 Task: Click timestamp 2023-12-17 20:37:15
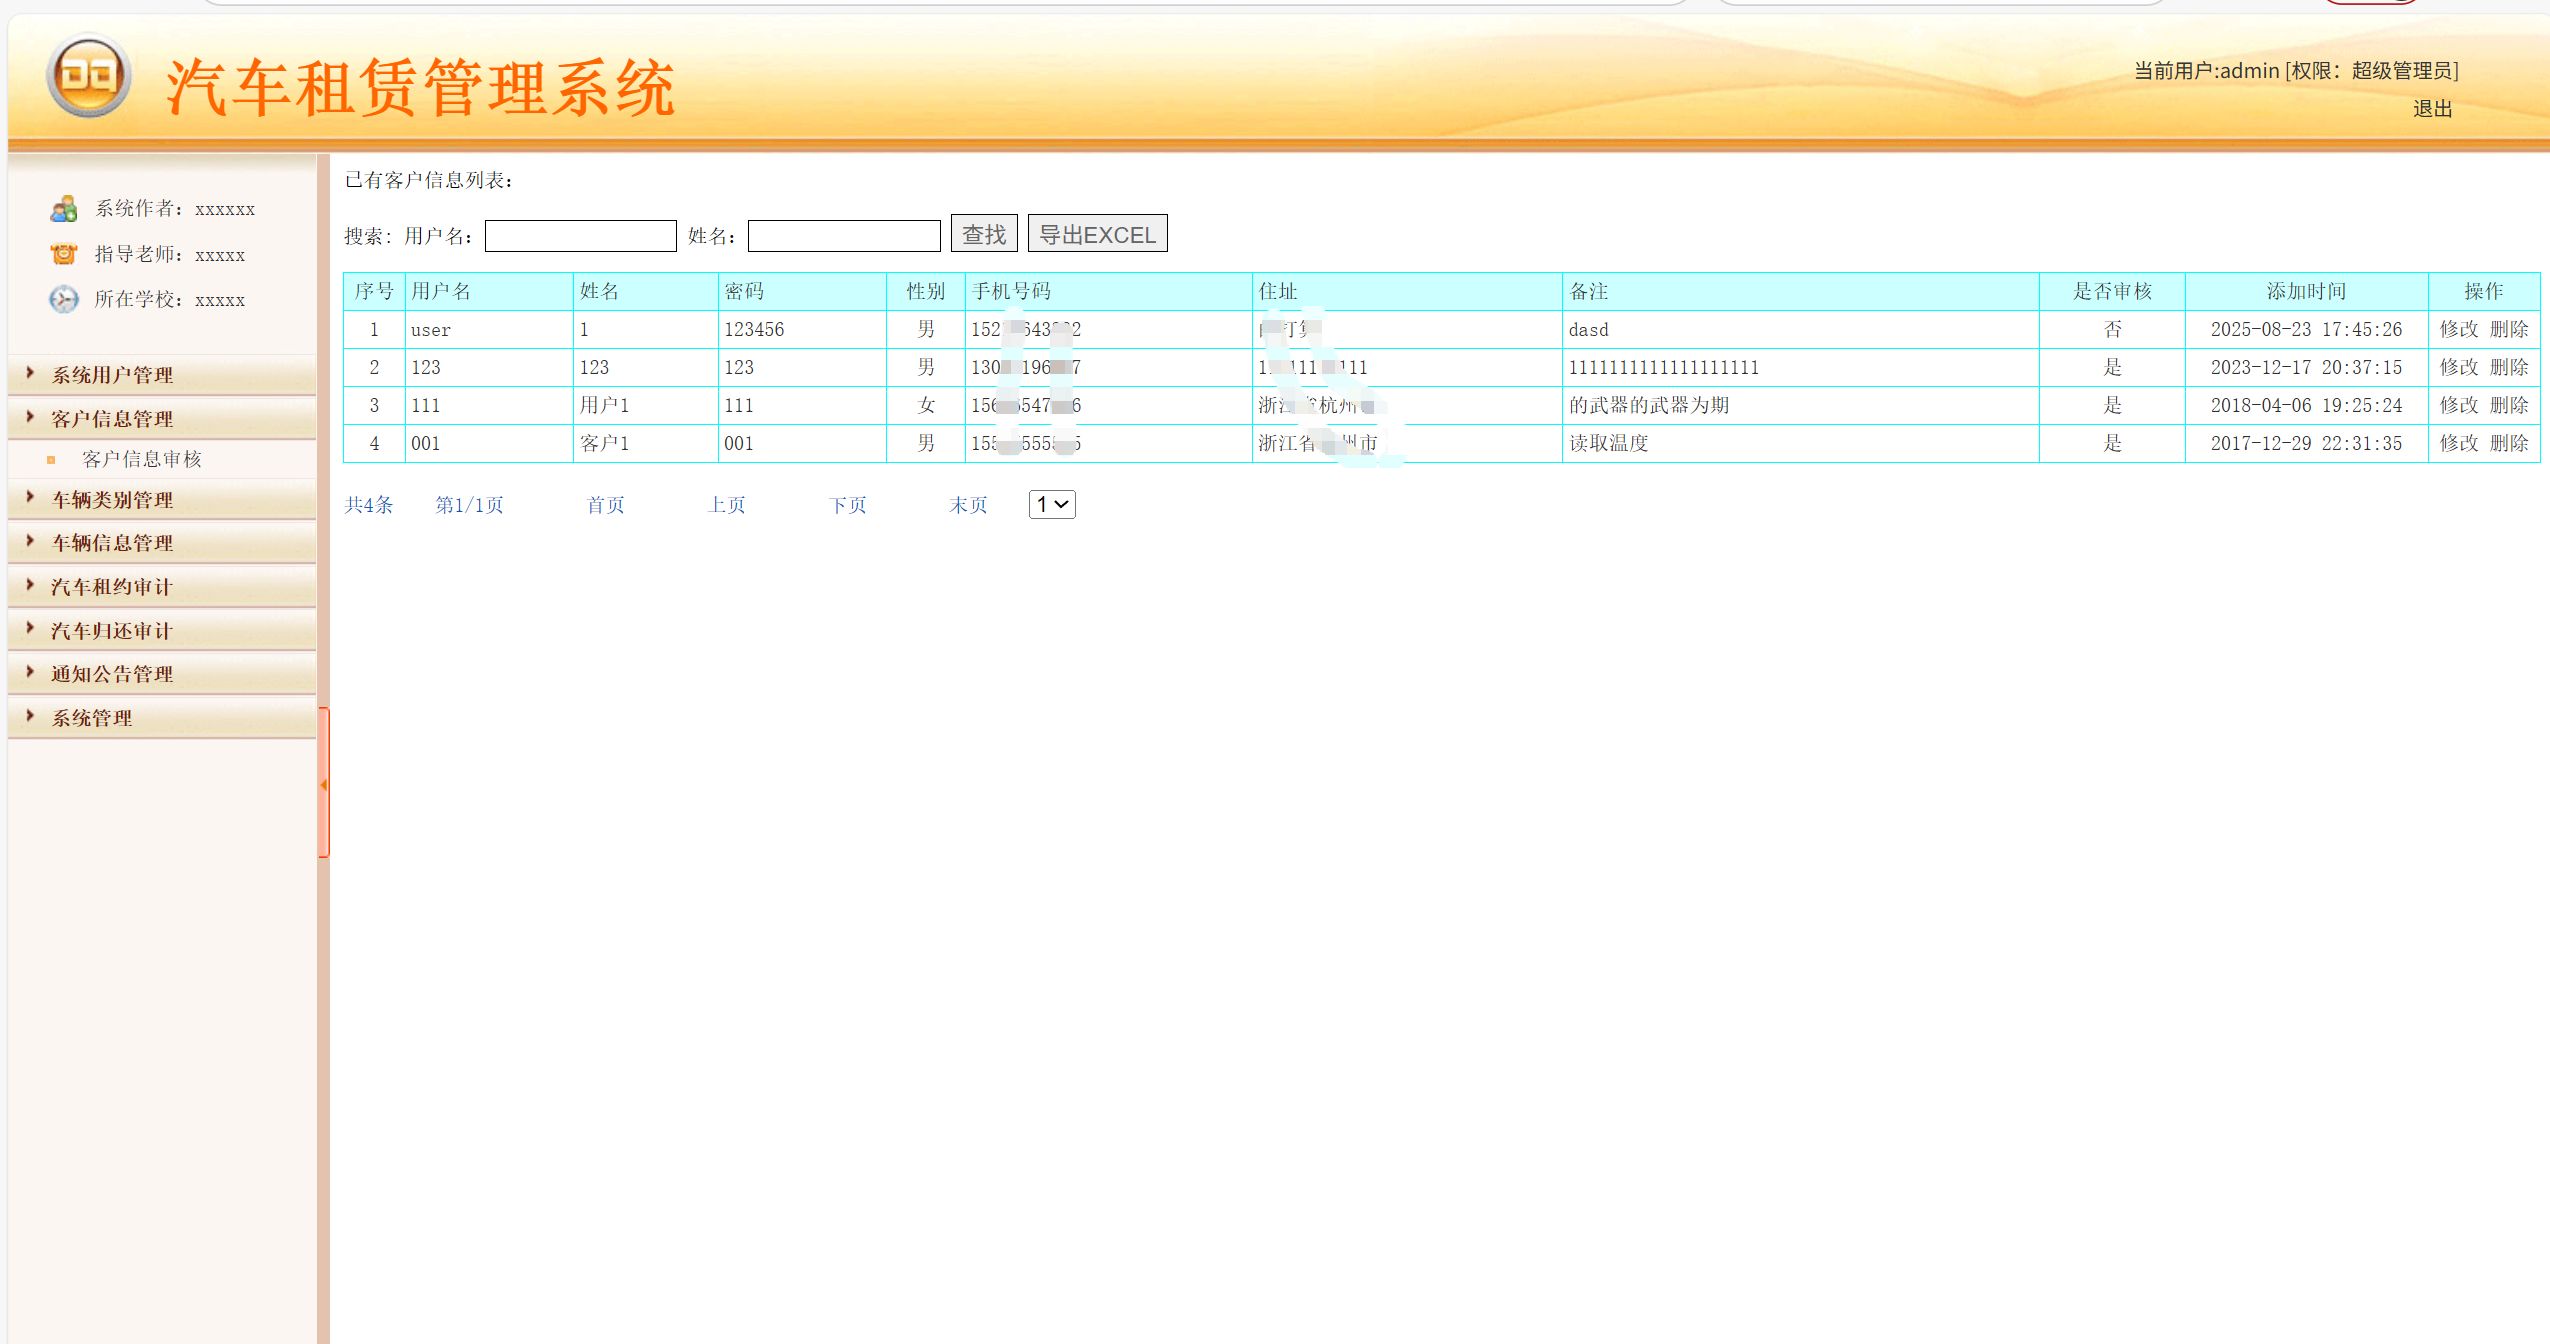tap(2306, 367)
